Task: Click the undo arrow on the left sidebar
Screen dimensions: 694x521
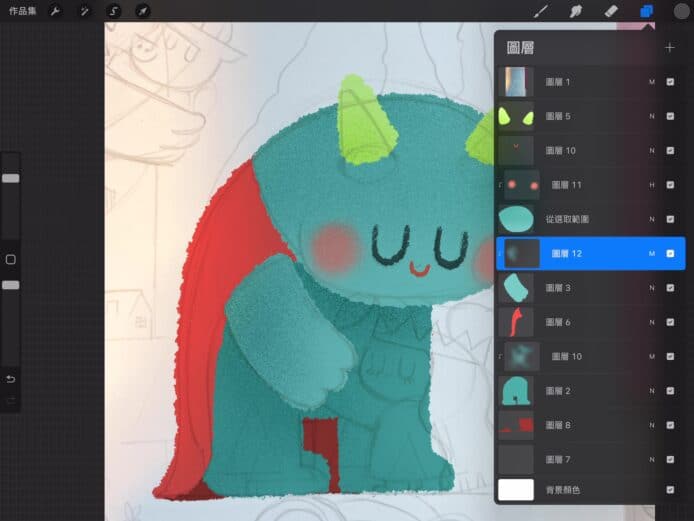Action: 11,379
